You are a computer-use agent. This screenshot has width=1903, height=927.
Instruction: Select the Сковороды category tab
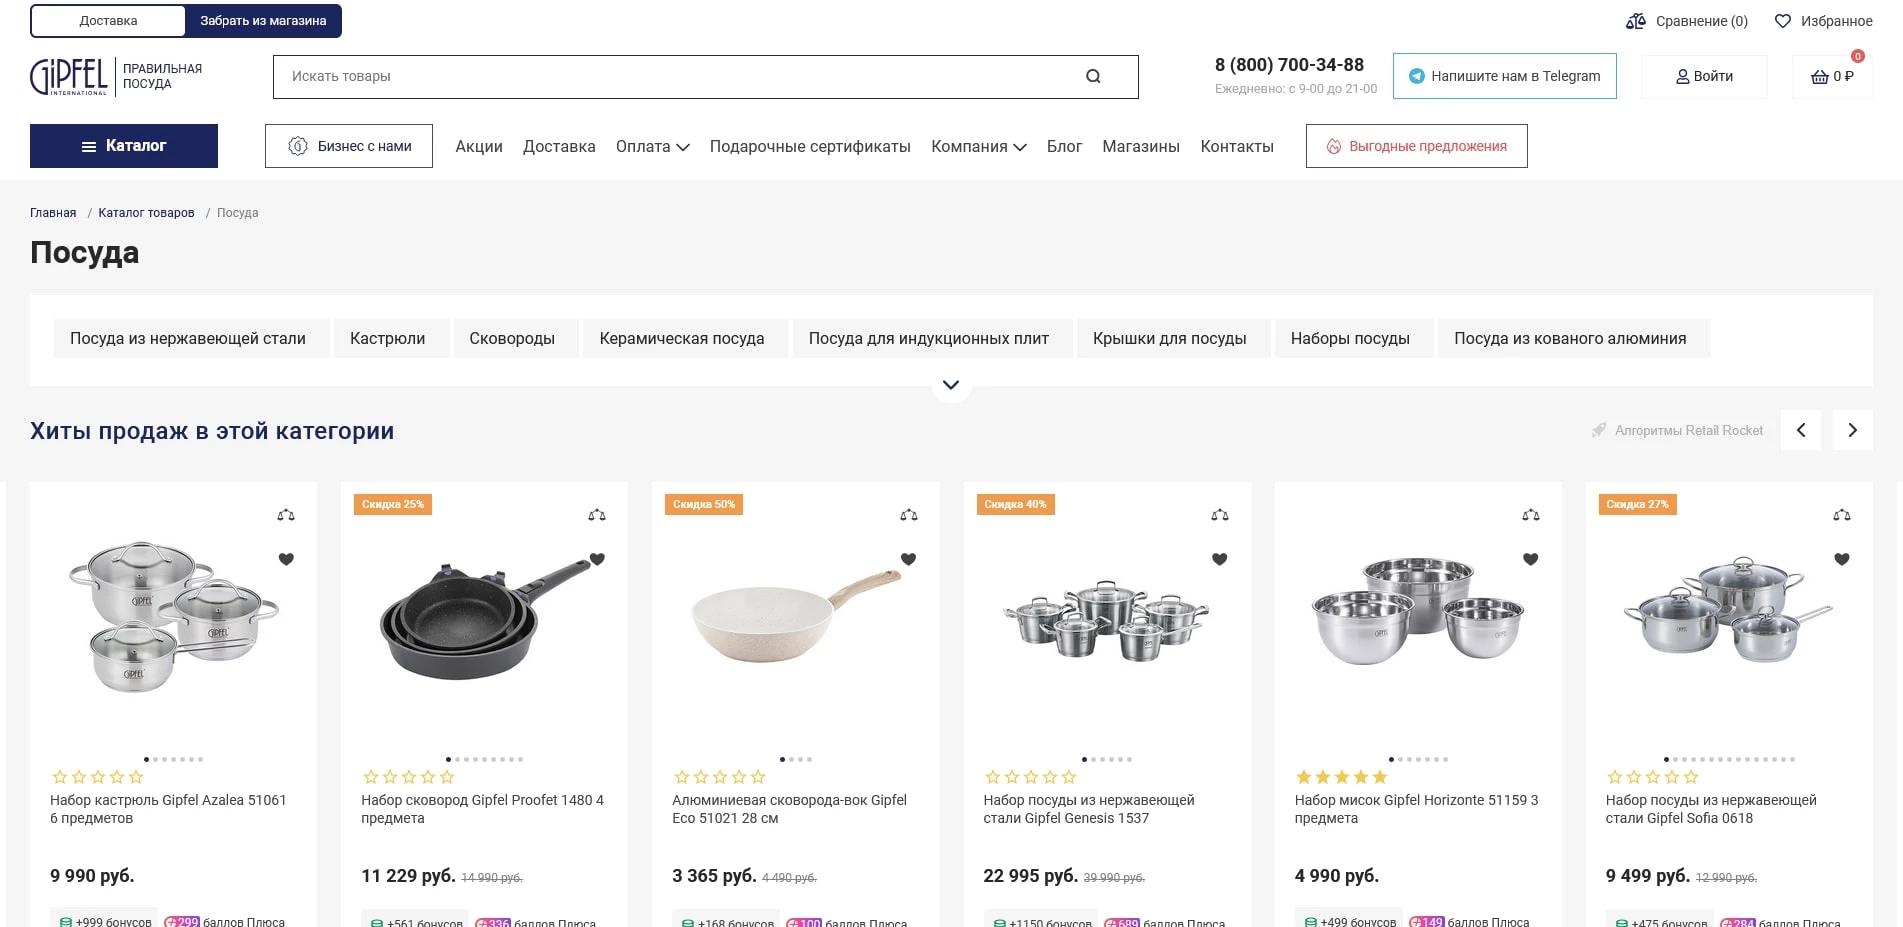pos(512,338)
